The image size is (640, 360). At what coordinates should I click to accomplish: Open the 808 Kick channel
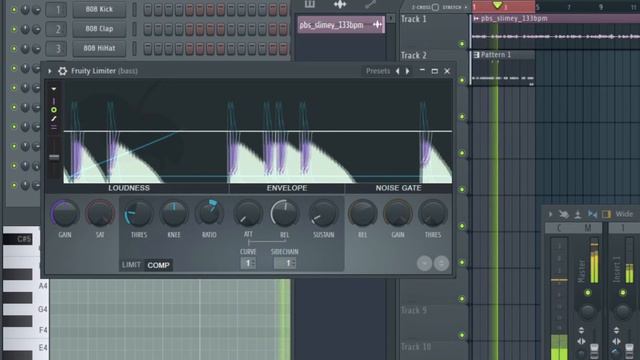point(99,9)
